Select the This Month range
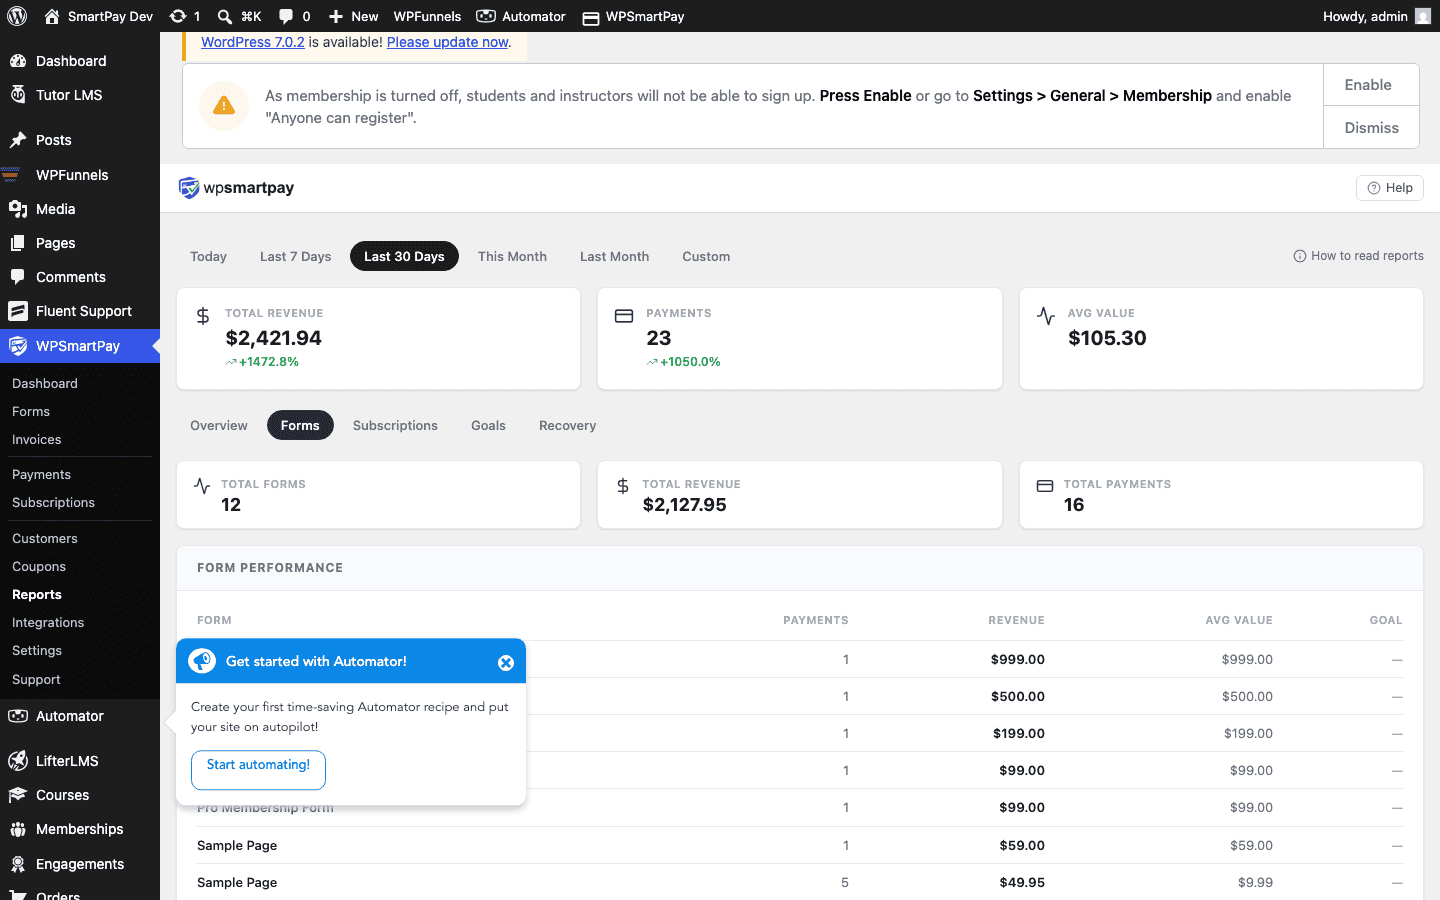This screenshot has width=1440, height=900. click(512, 256)
